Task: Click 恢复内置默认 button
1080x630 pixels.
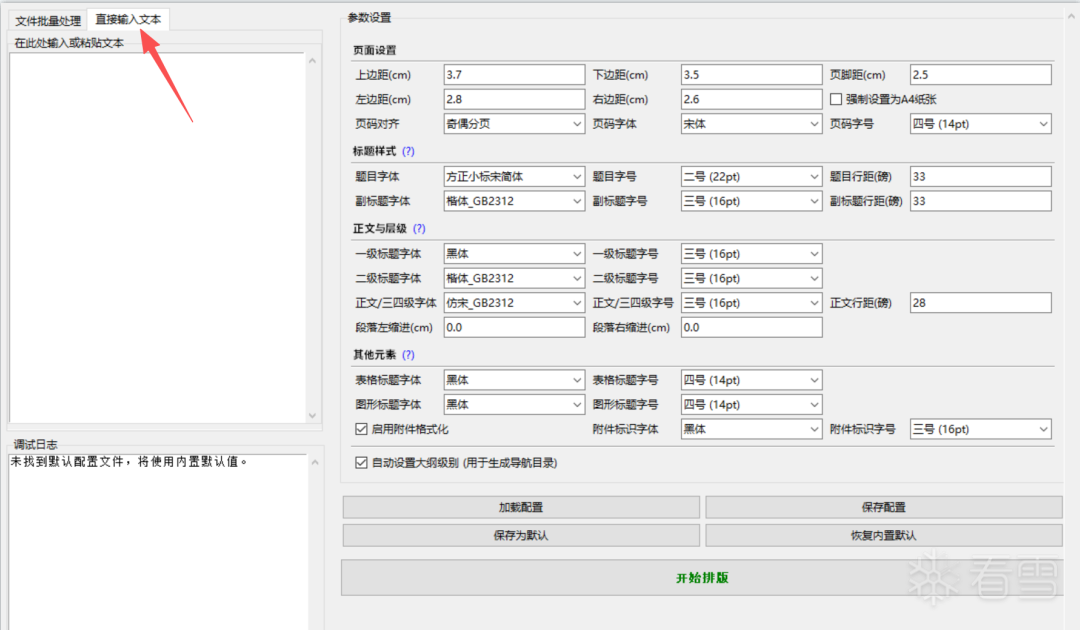Action: click(883, 535)
